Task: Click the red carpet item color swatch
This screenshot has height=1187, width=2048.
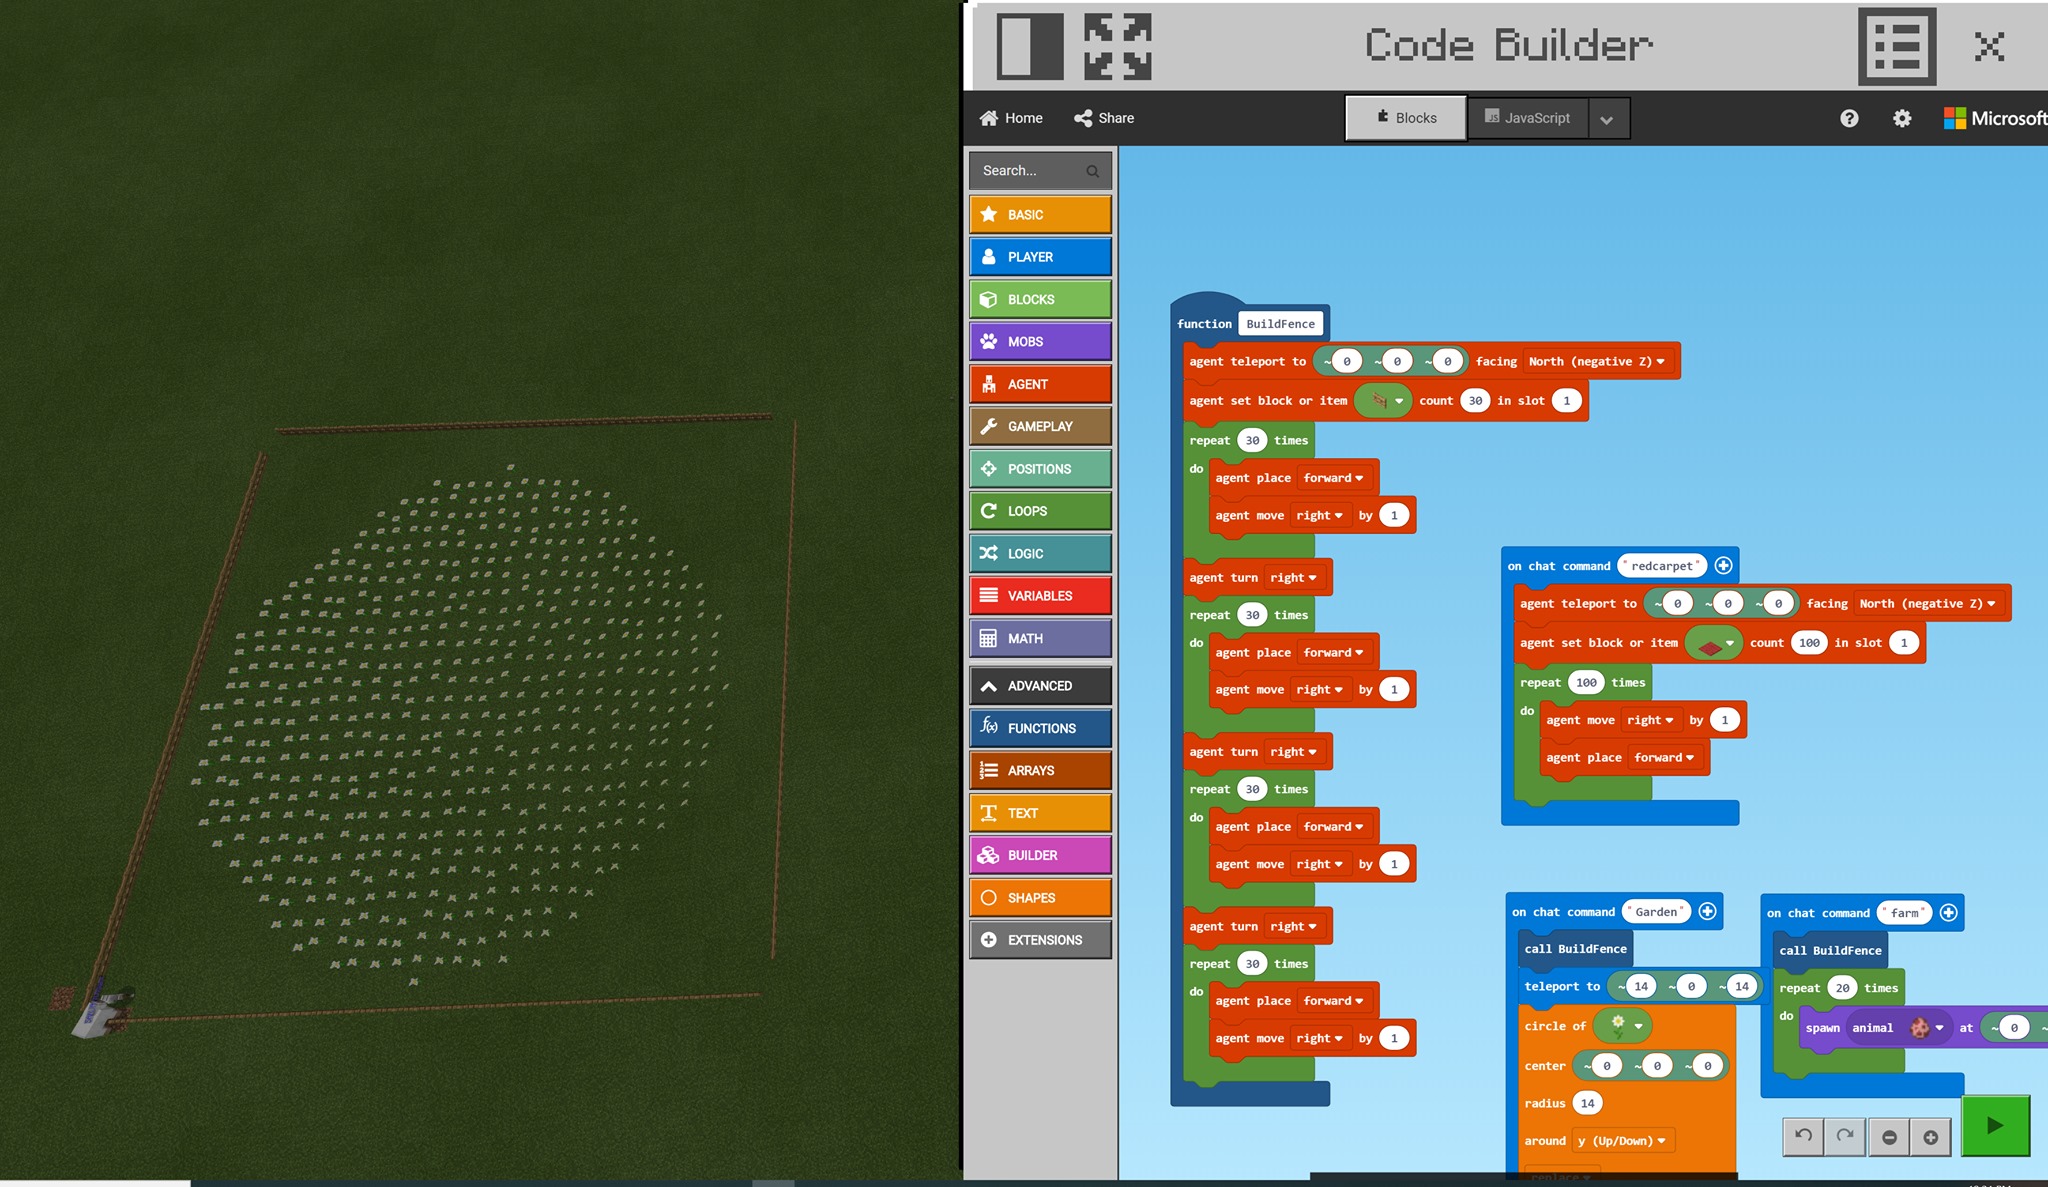Action: coord(1709,643)
